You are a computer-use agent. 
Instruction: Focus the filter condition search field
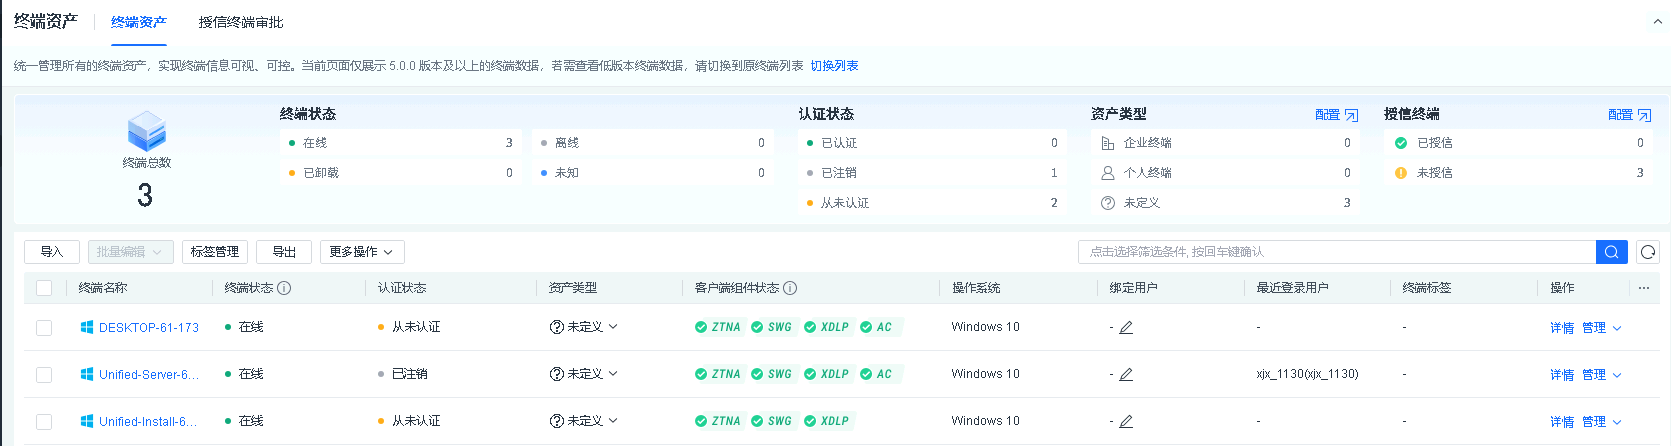[x=1337, y=252]
